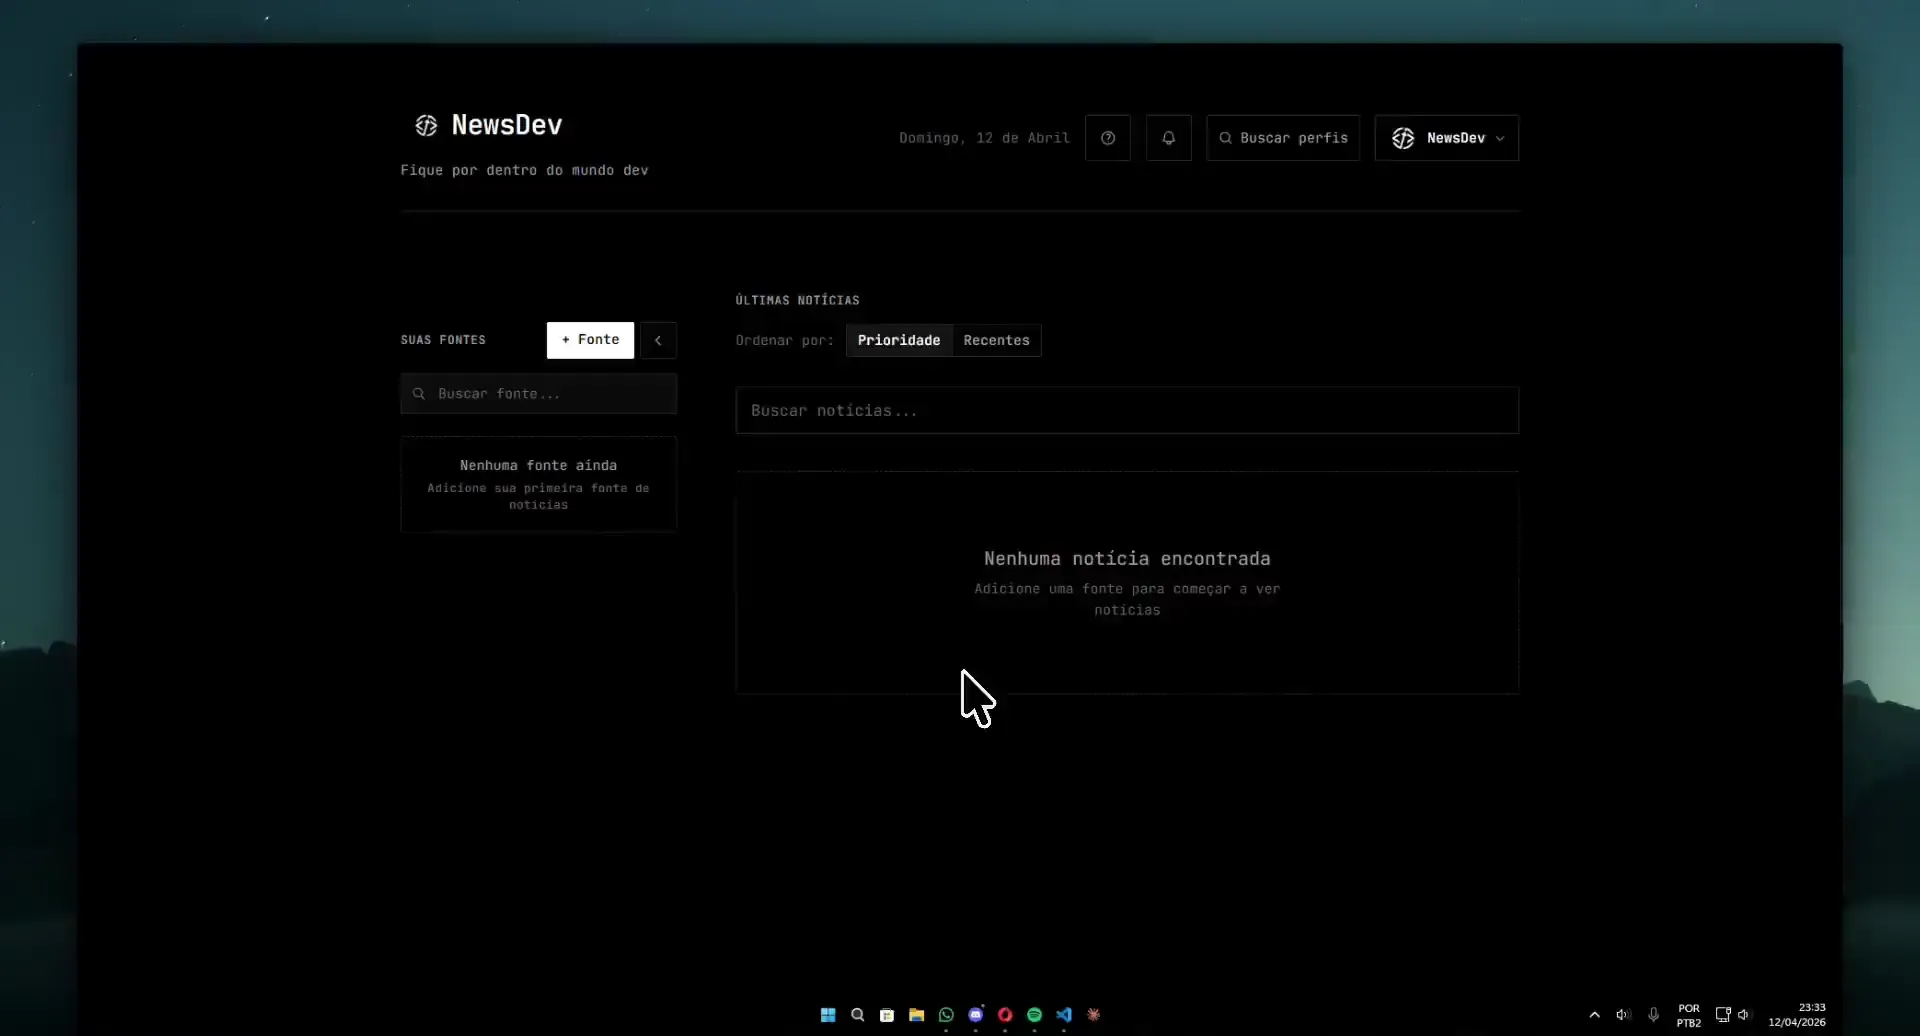Open the network tray icon

click(x=1723, y=1015)
